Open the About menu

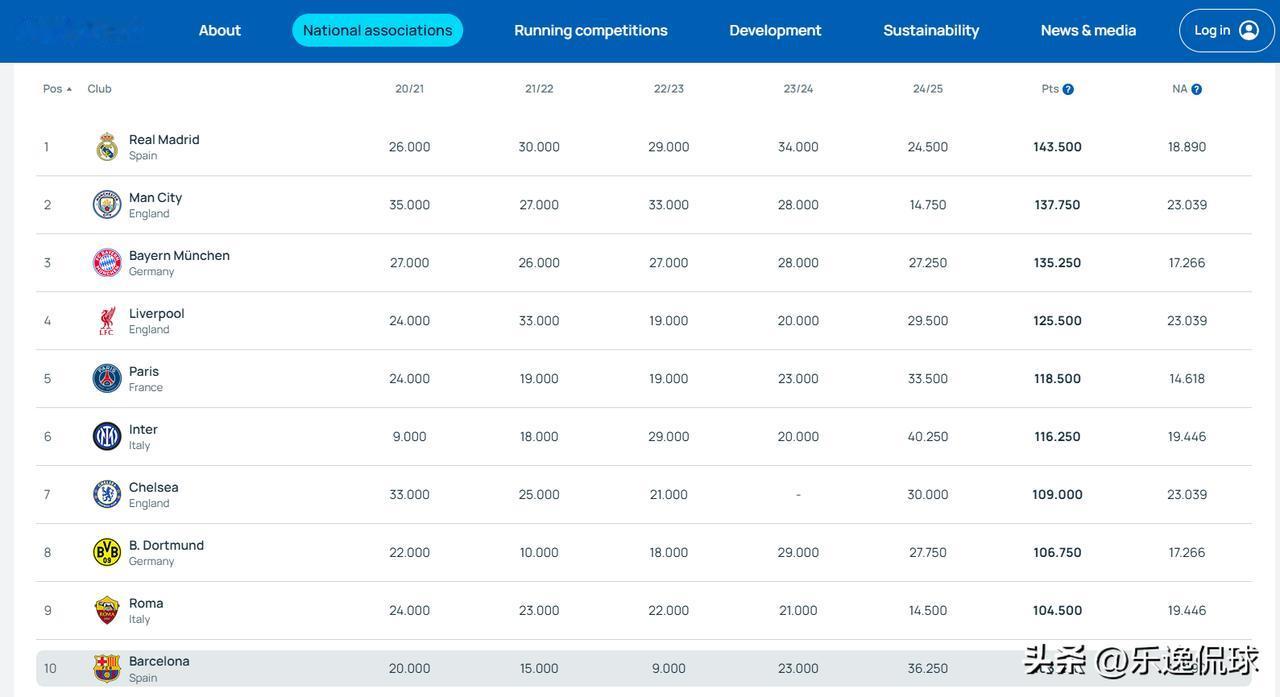click(x=220, y=30)
